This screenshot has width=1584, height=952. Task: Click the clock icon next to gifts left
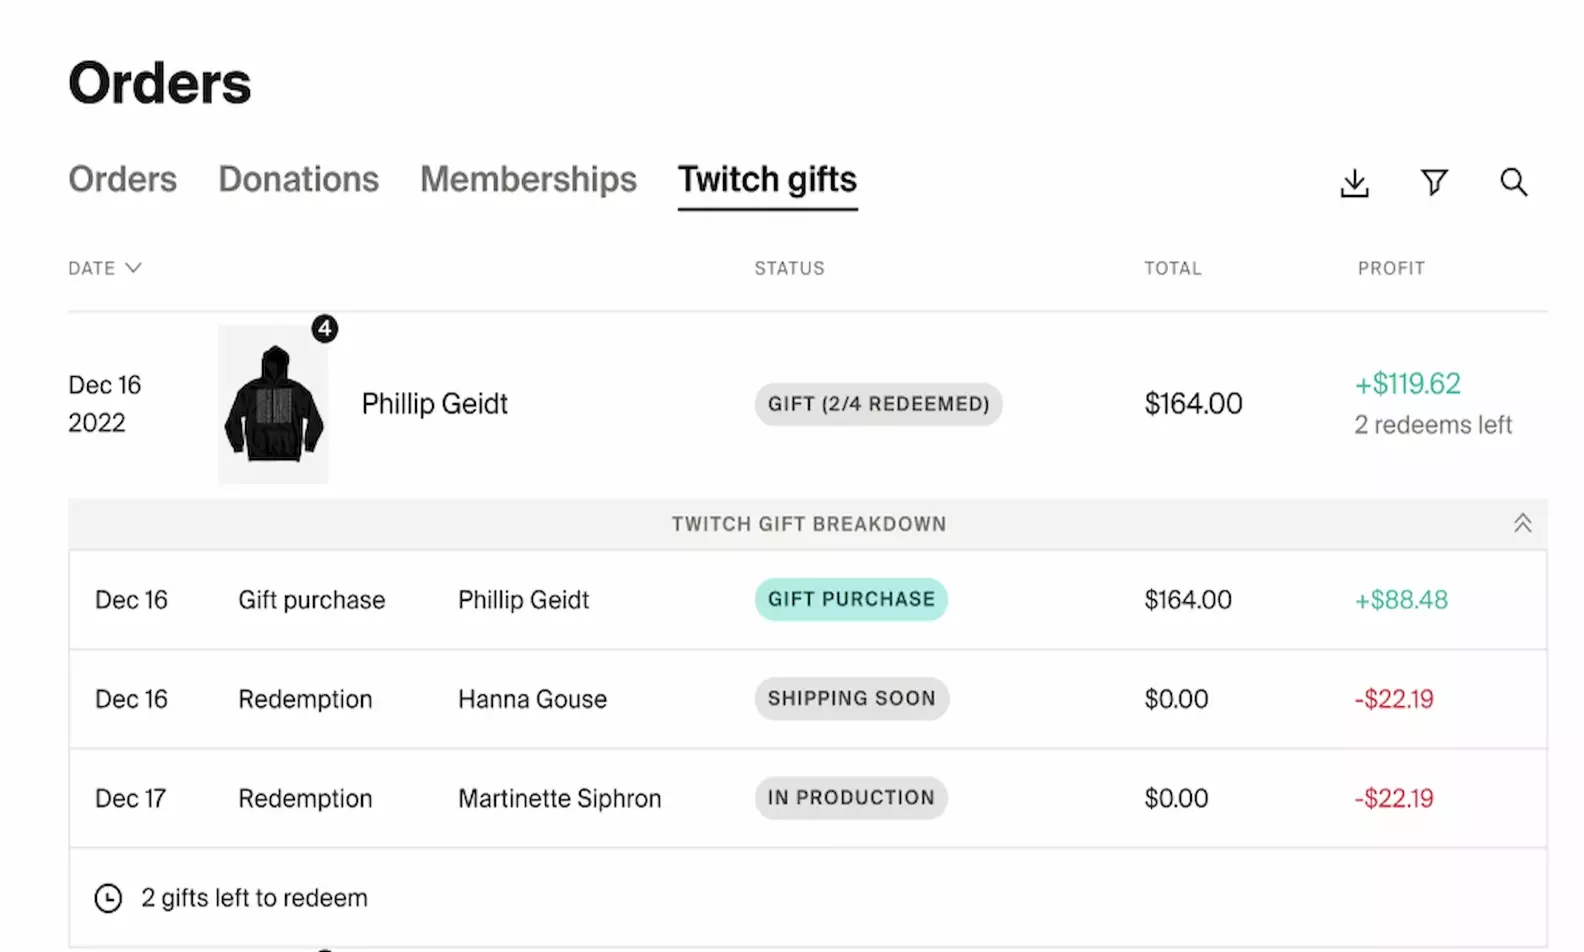[109, 898]
